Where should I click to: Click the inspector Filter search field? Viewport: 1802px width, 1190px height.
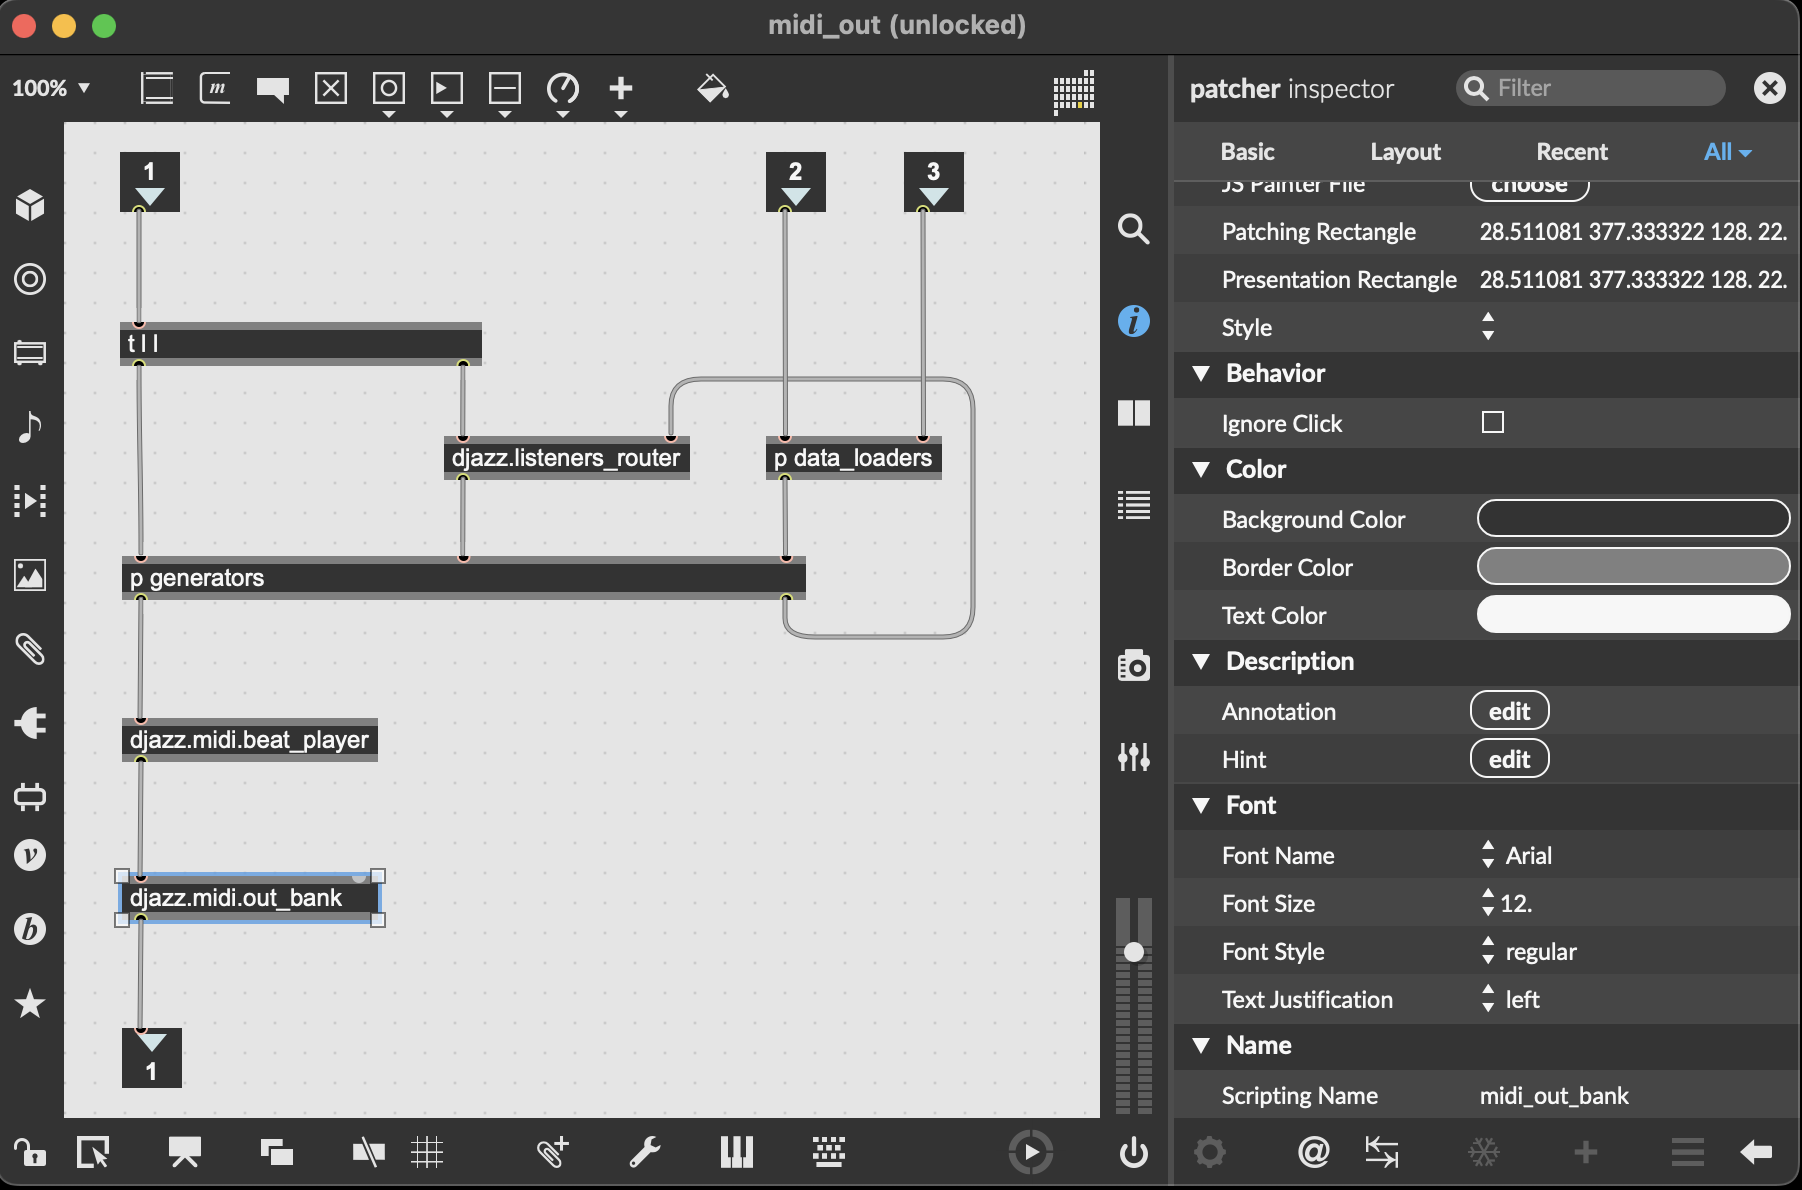pyautogui.click(x=1590, y=88)
